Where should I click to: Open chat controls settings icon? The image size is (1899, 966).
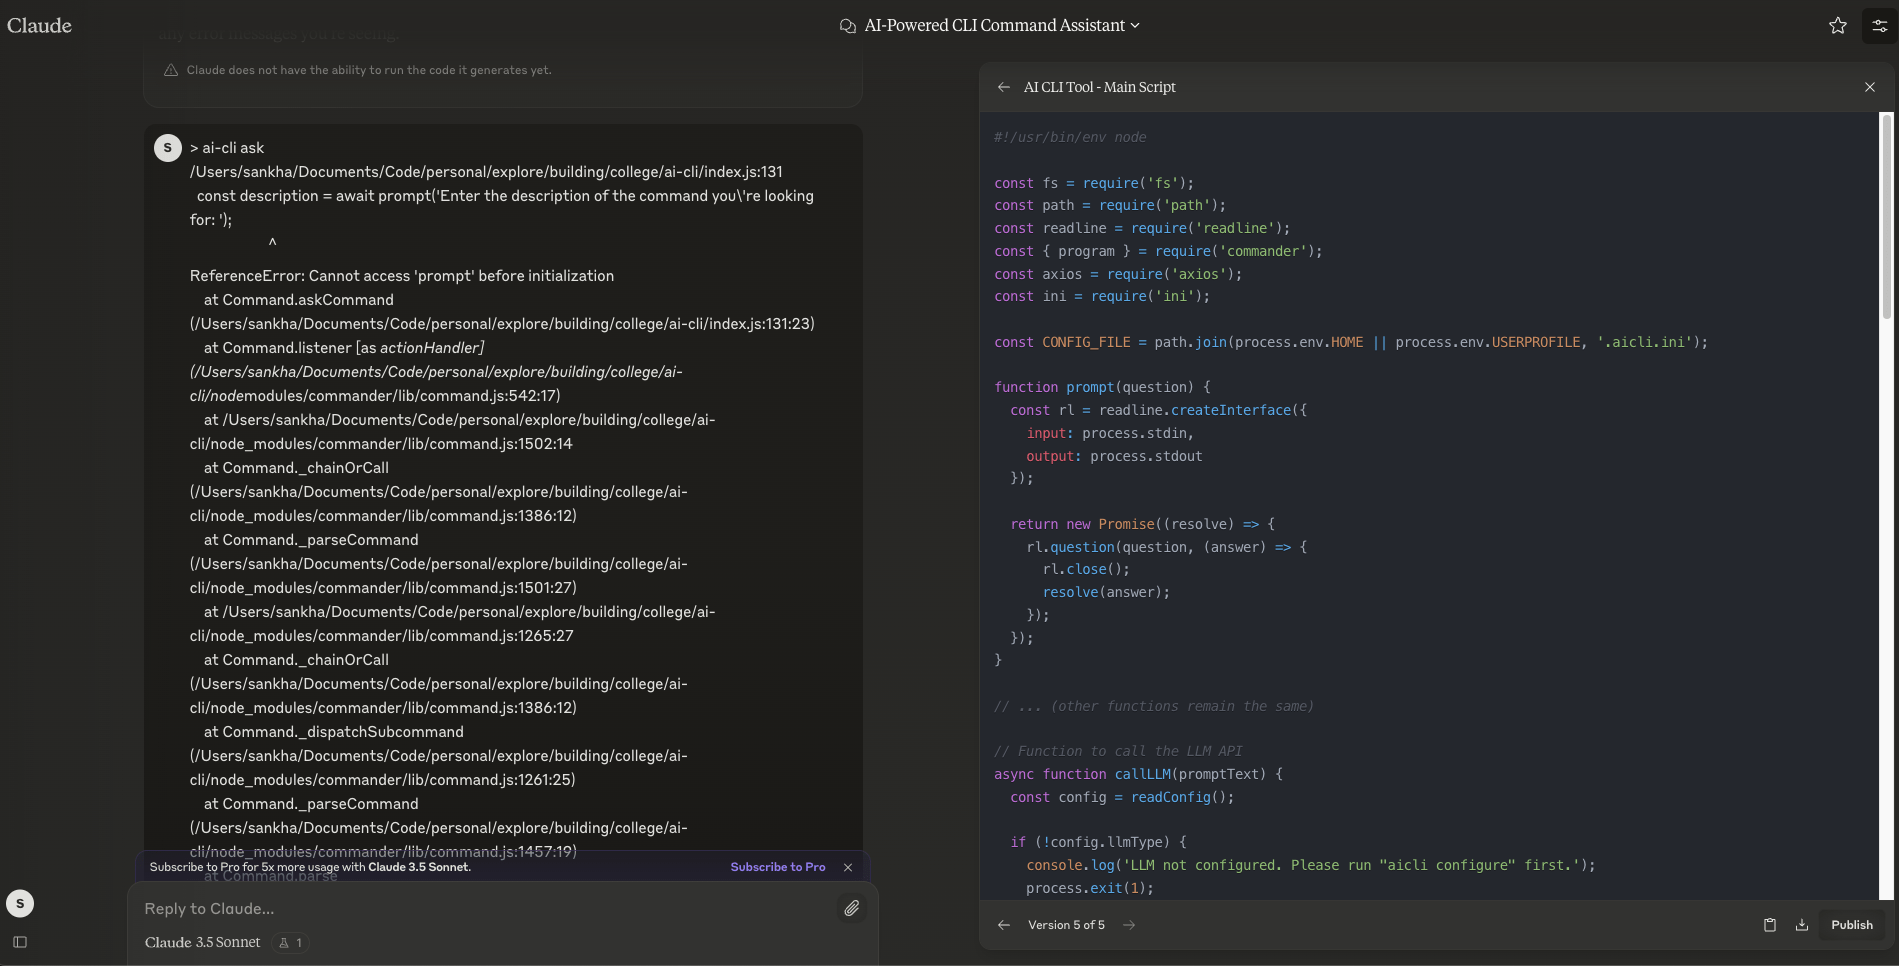tap(1880, 26)
